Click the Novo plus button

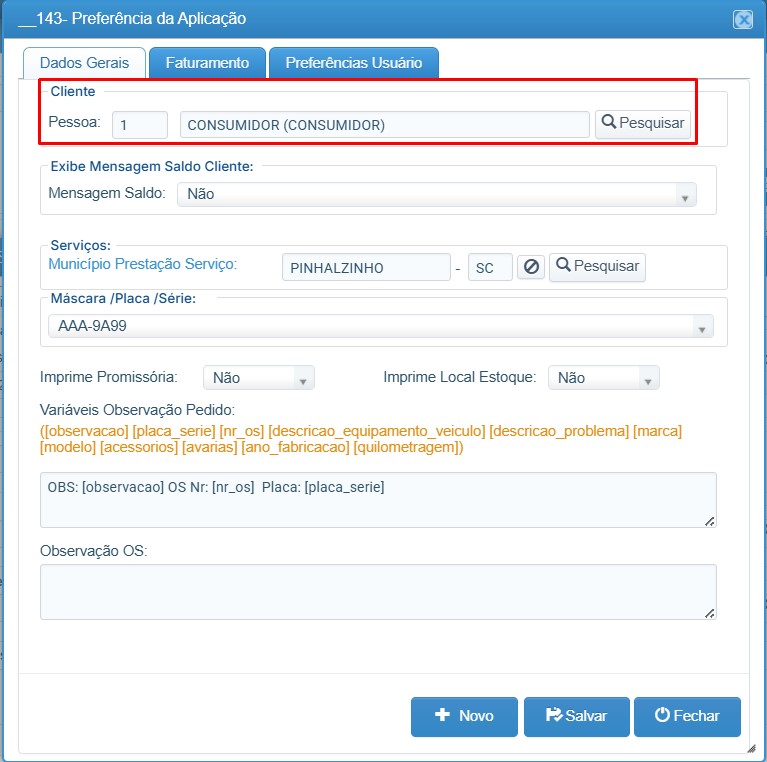(x=464, y=717)
